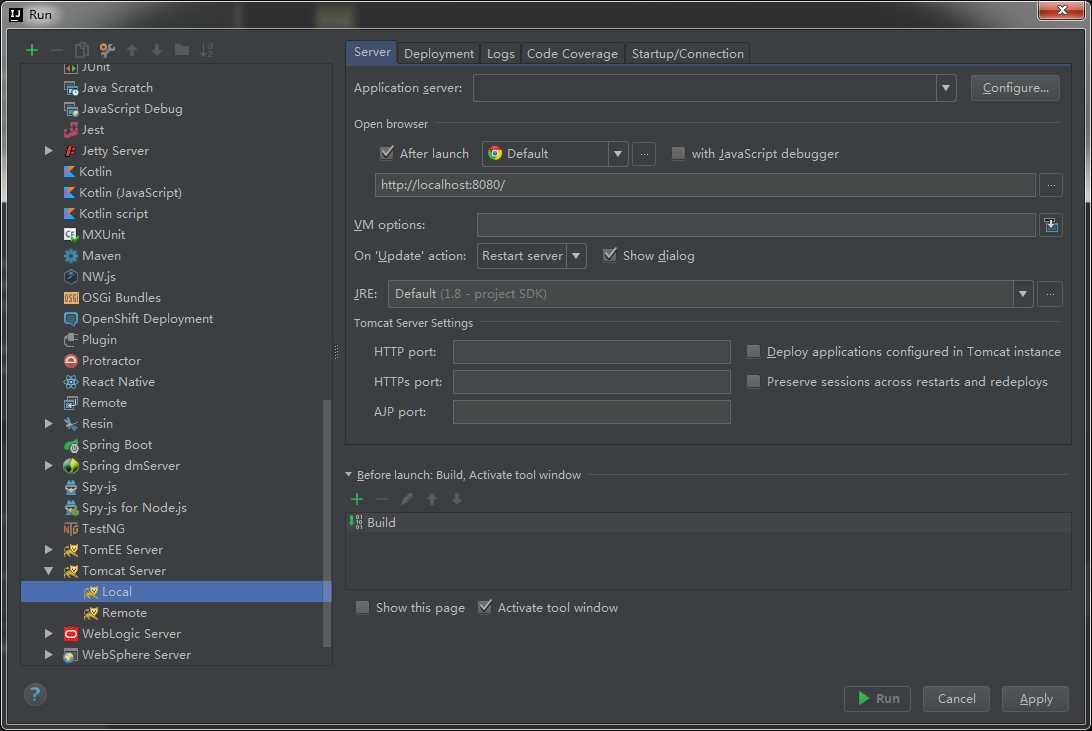Select MXUnit configuration type
The width and height of the screenshot is (1092, 731).
(103, 235)
